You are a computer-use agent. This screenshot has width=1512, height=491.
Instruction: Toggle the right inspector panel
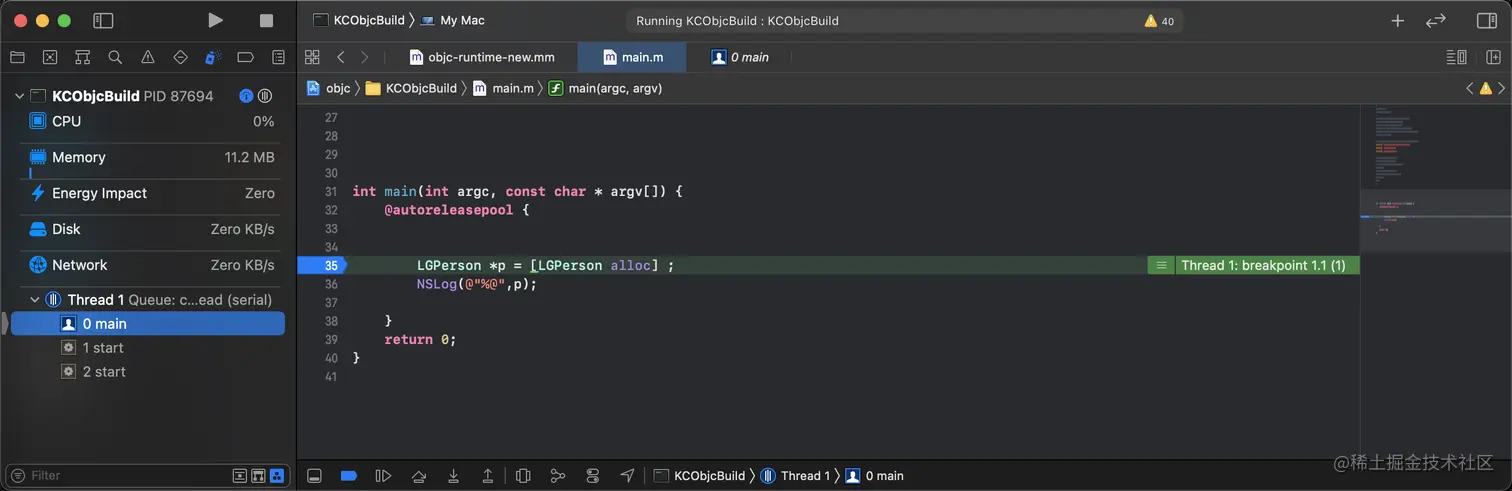1486,20
